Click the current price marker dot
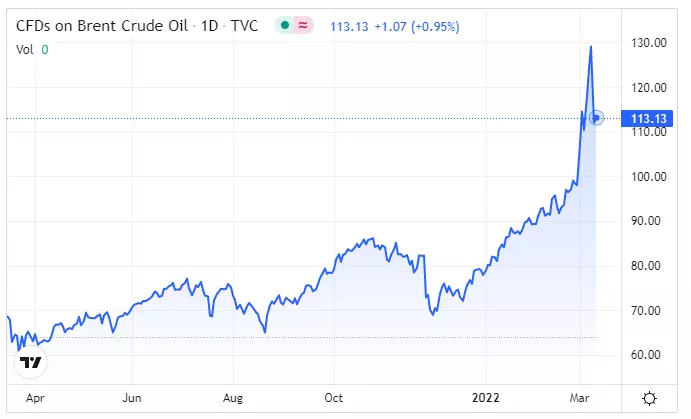This screenshot has width=691, height=419. (x=596, y=118)
